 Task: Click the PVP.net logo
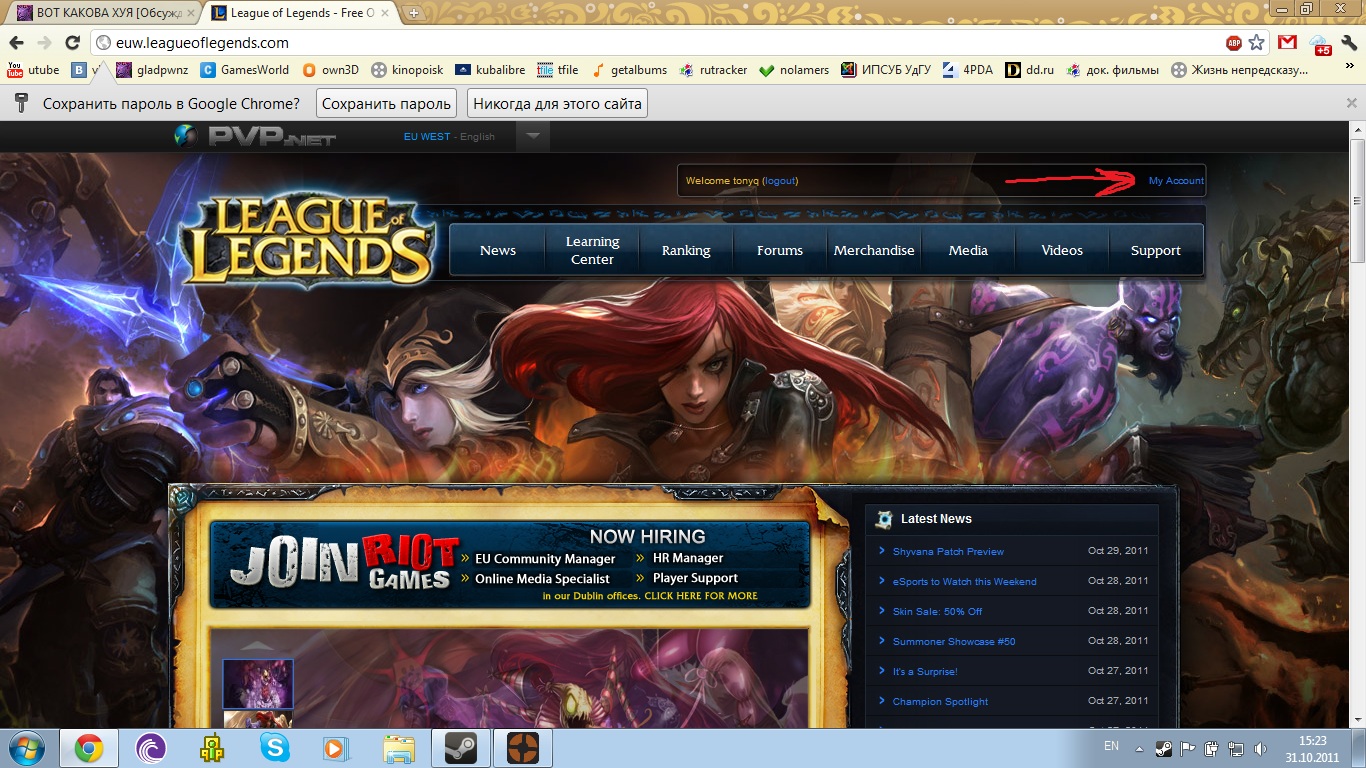click(x=256, y=136)
